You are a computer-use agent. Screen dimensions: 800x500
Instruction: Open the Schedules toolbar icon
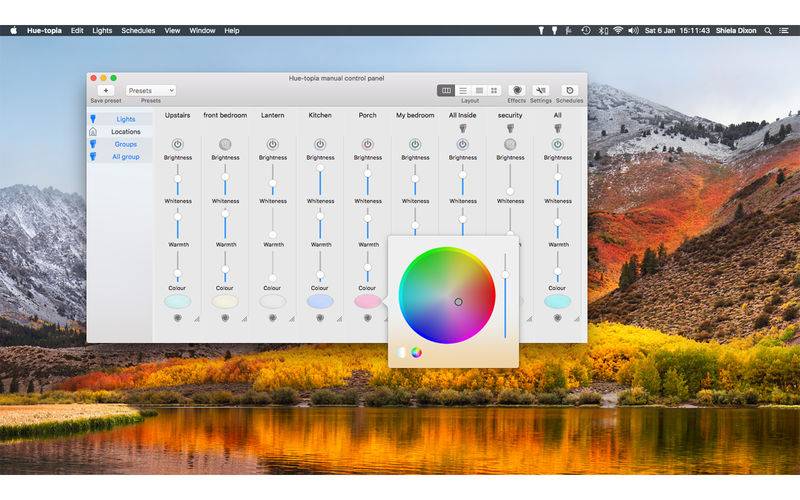(569, 90)
